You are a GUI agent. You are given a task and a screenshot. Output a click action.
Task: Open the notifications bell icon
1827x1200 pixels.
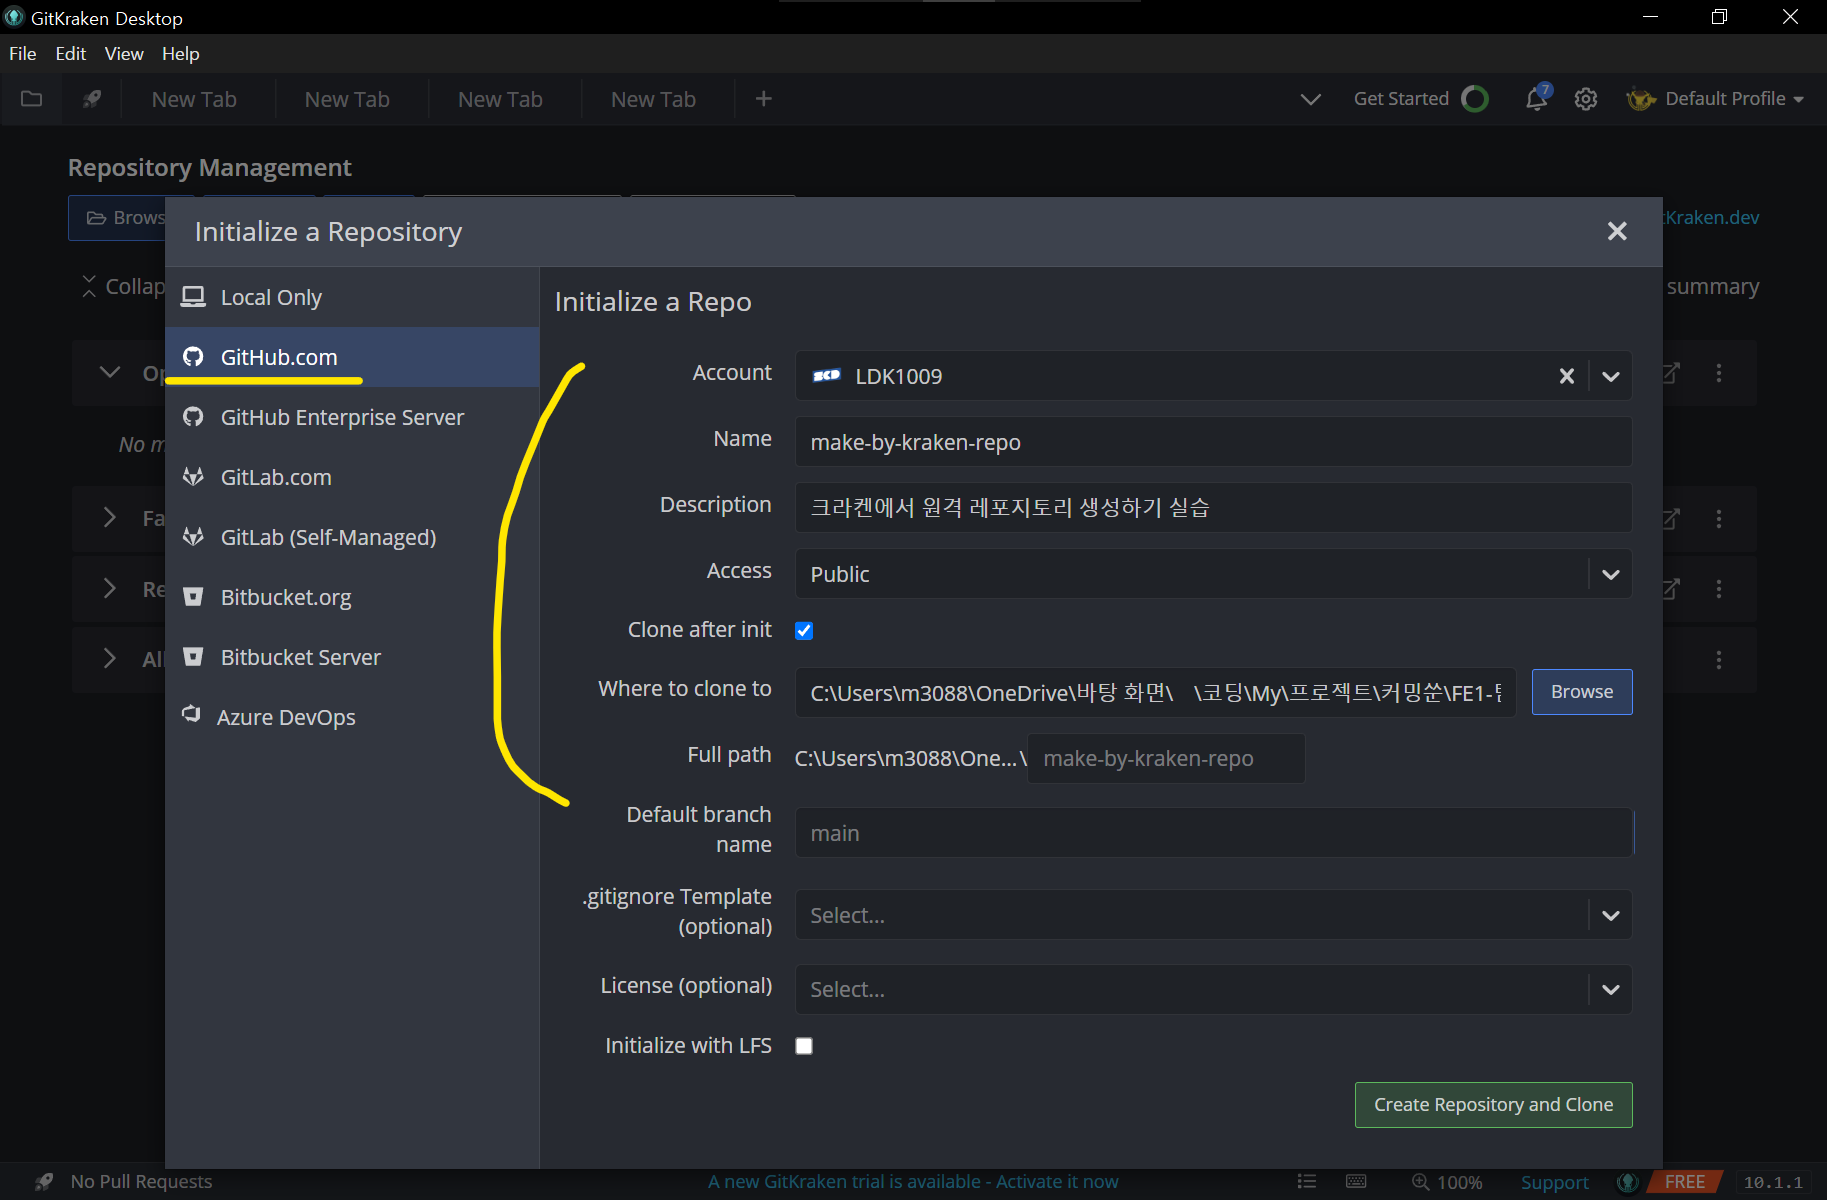[x=1537, y=99]
